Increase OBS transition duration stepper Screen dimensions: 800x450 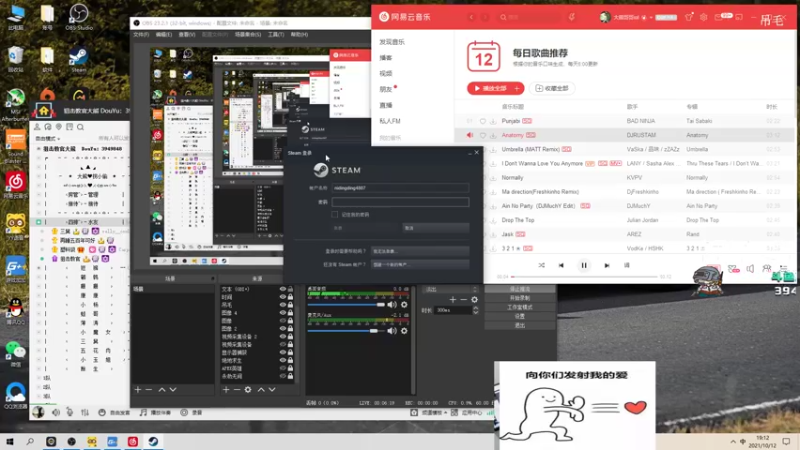[x=476, y=308]
